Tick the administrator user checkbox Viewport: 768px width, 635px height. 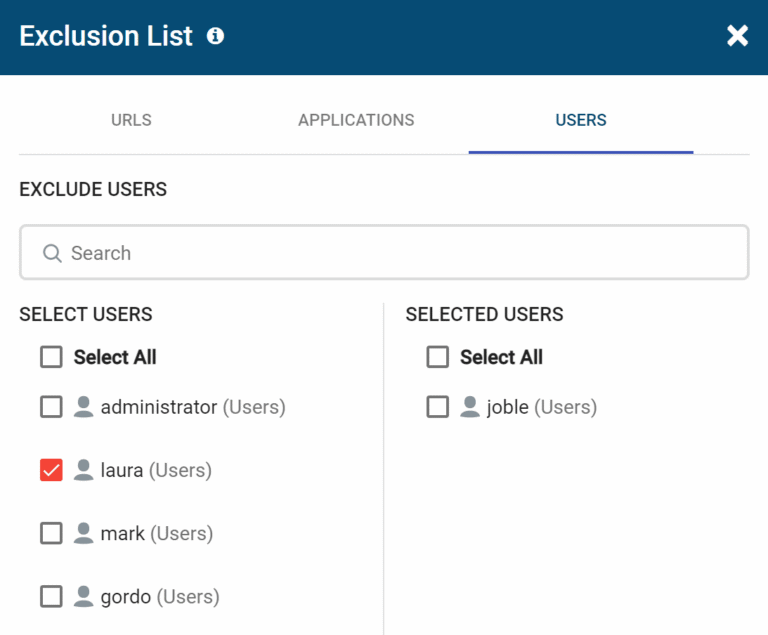(x=51, y=407)
